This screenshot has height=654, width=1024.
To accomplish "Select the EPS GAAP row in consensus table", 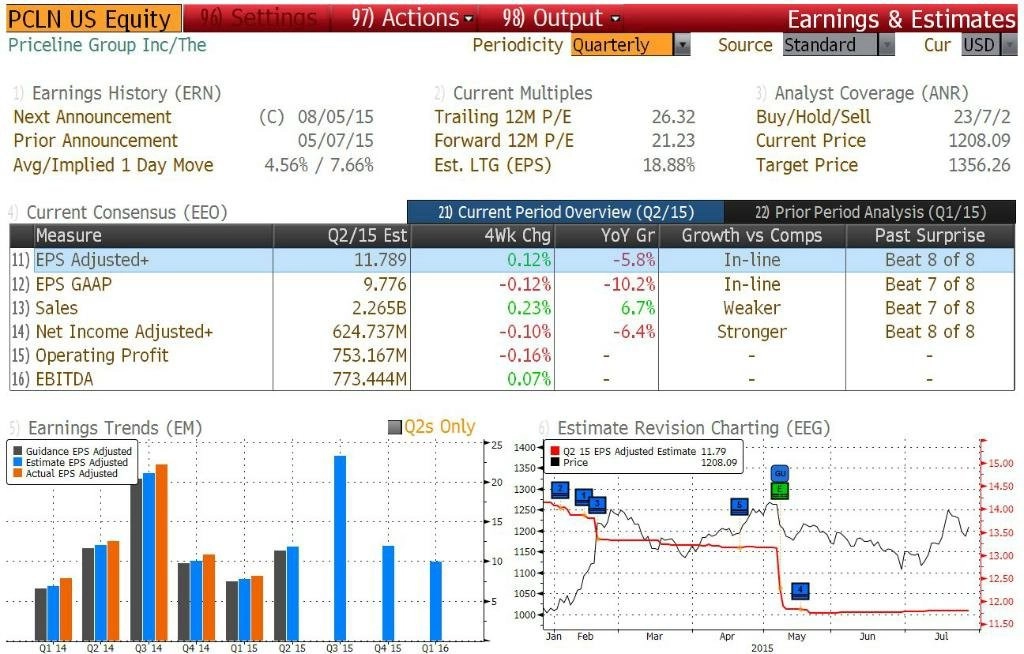I will coord(512,284).
